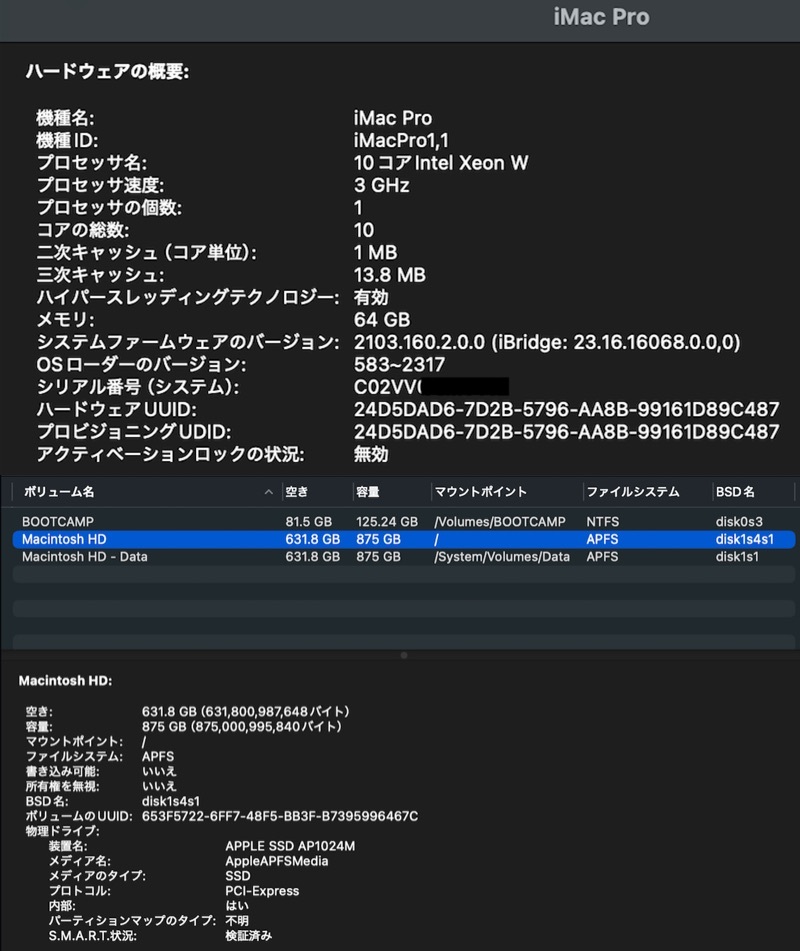The image size is (800, 951).
Task: Click free space 631,800,987,648 bytes value
Action: tap(246, 711)
